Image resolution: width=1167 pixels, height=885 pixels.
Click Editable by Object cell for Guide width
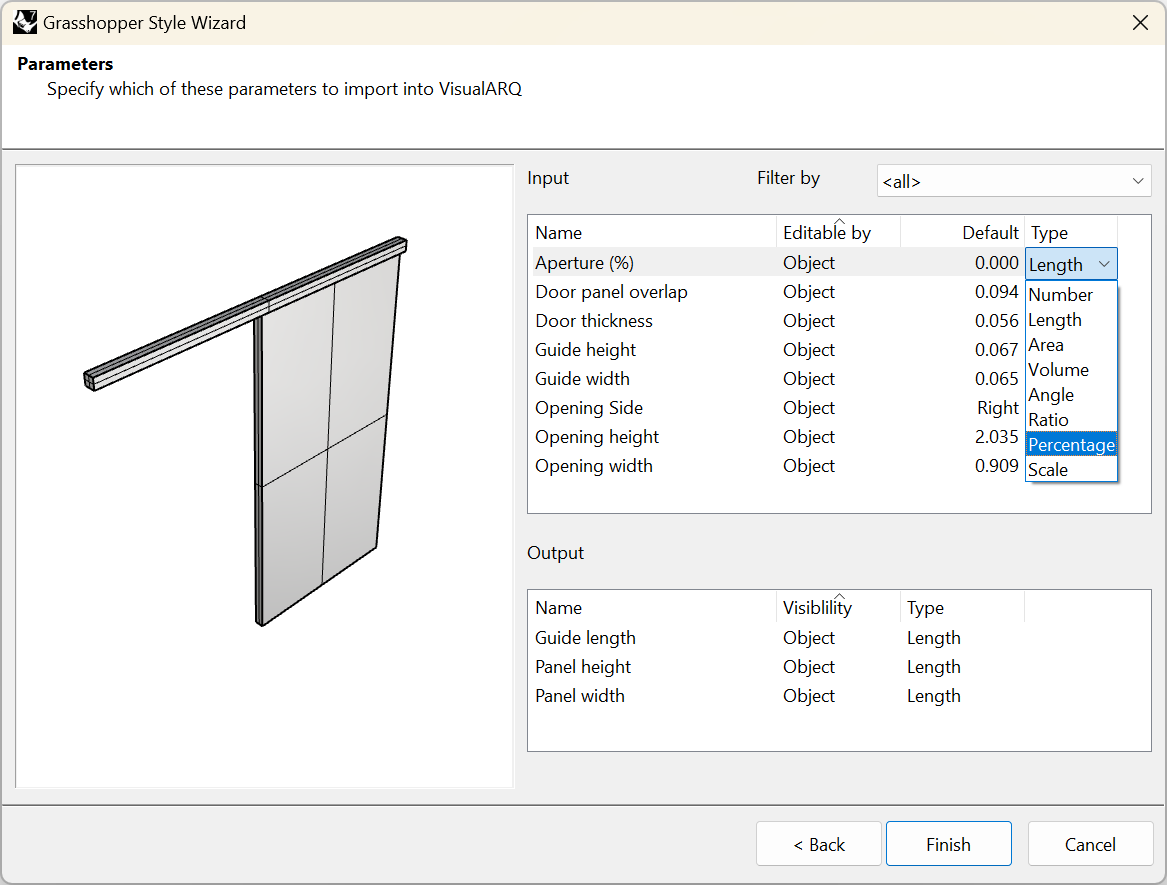click(808, 379)
